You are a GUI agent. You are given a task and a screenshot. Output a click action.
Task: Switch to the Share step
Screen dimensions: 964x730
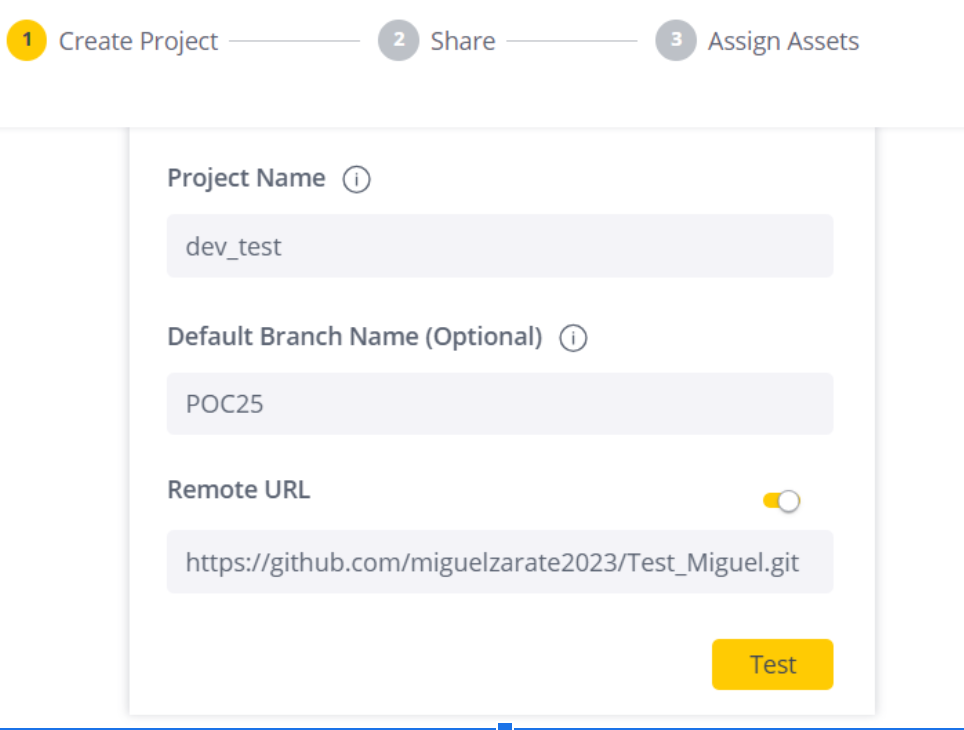pyautogui.click(x=463, y=41)
